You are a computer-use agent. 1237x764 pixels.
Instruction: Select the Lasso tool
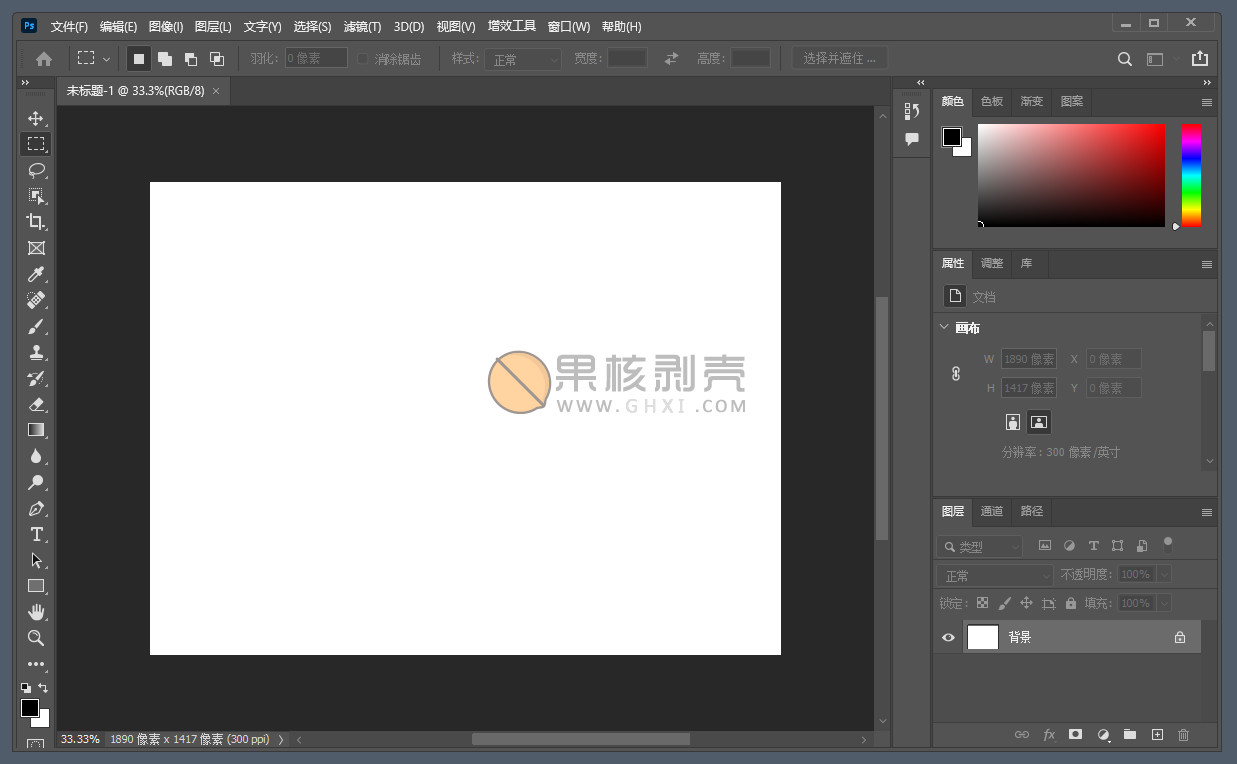(x=37, y=170)
